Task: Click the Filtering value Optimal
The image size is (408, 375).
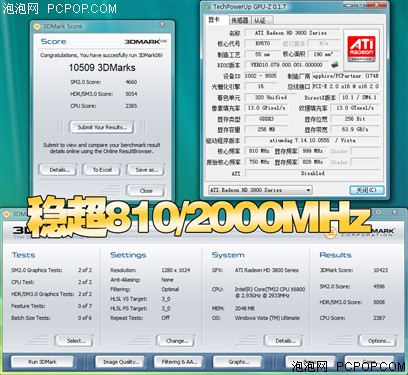Action: 170,289
